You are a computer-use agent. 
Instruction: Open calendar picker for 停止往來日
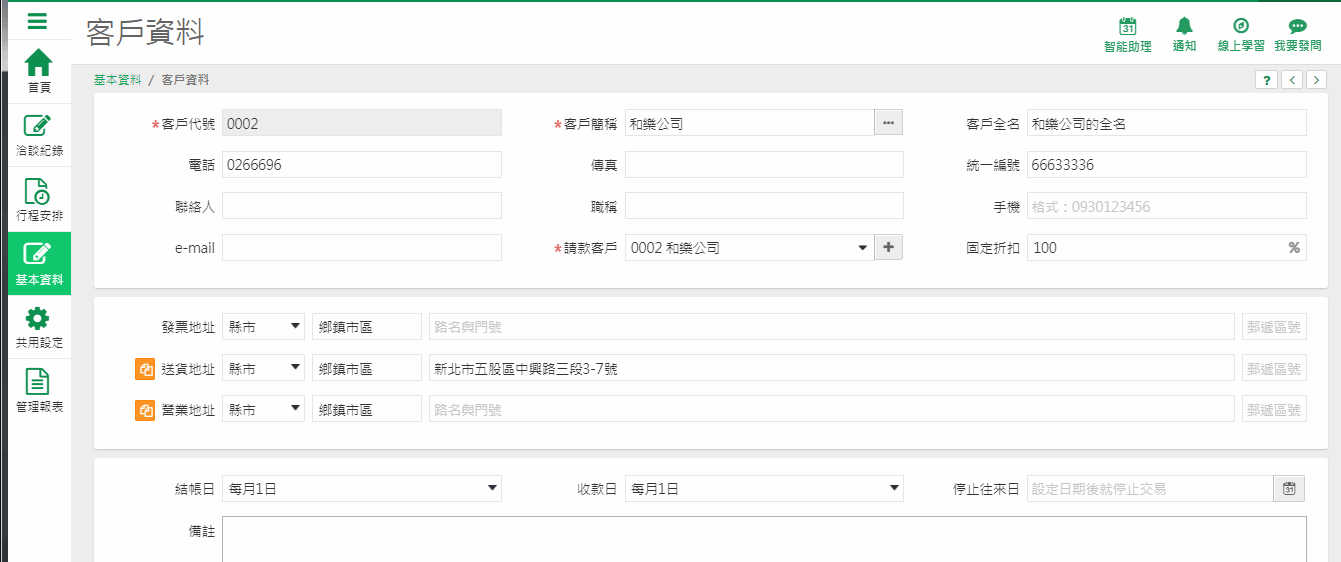click(1289, 489)
